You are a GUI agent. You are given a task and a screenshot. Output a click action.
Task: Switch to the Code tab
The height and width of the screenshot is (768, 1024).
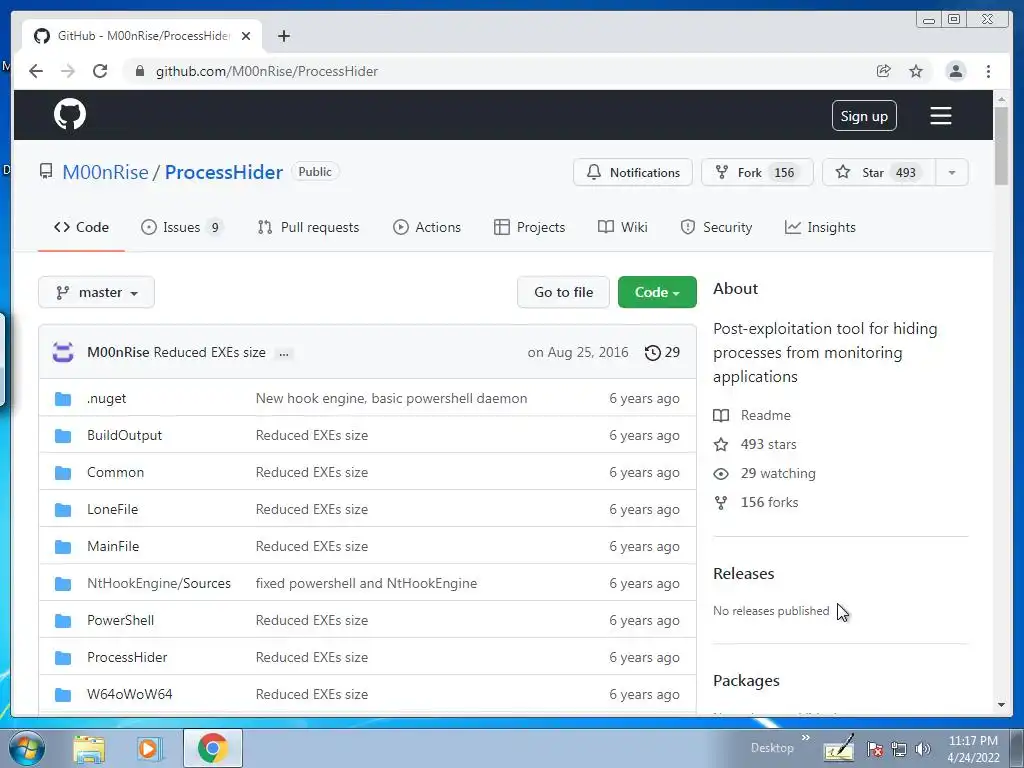(81, 227)
